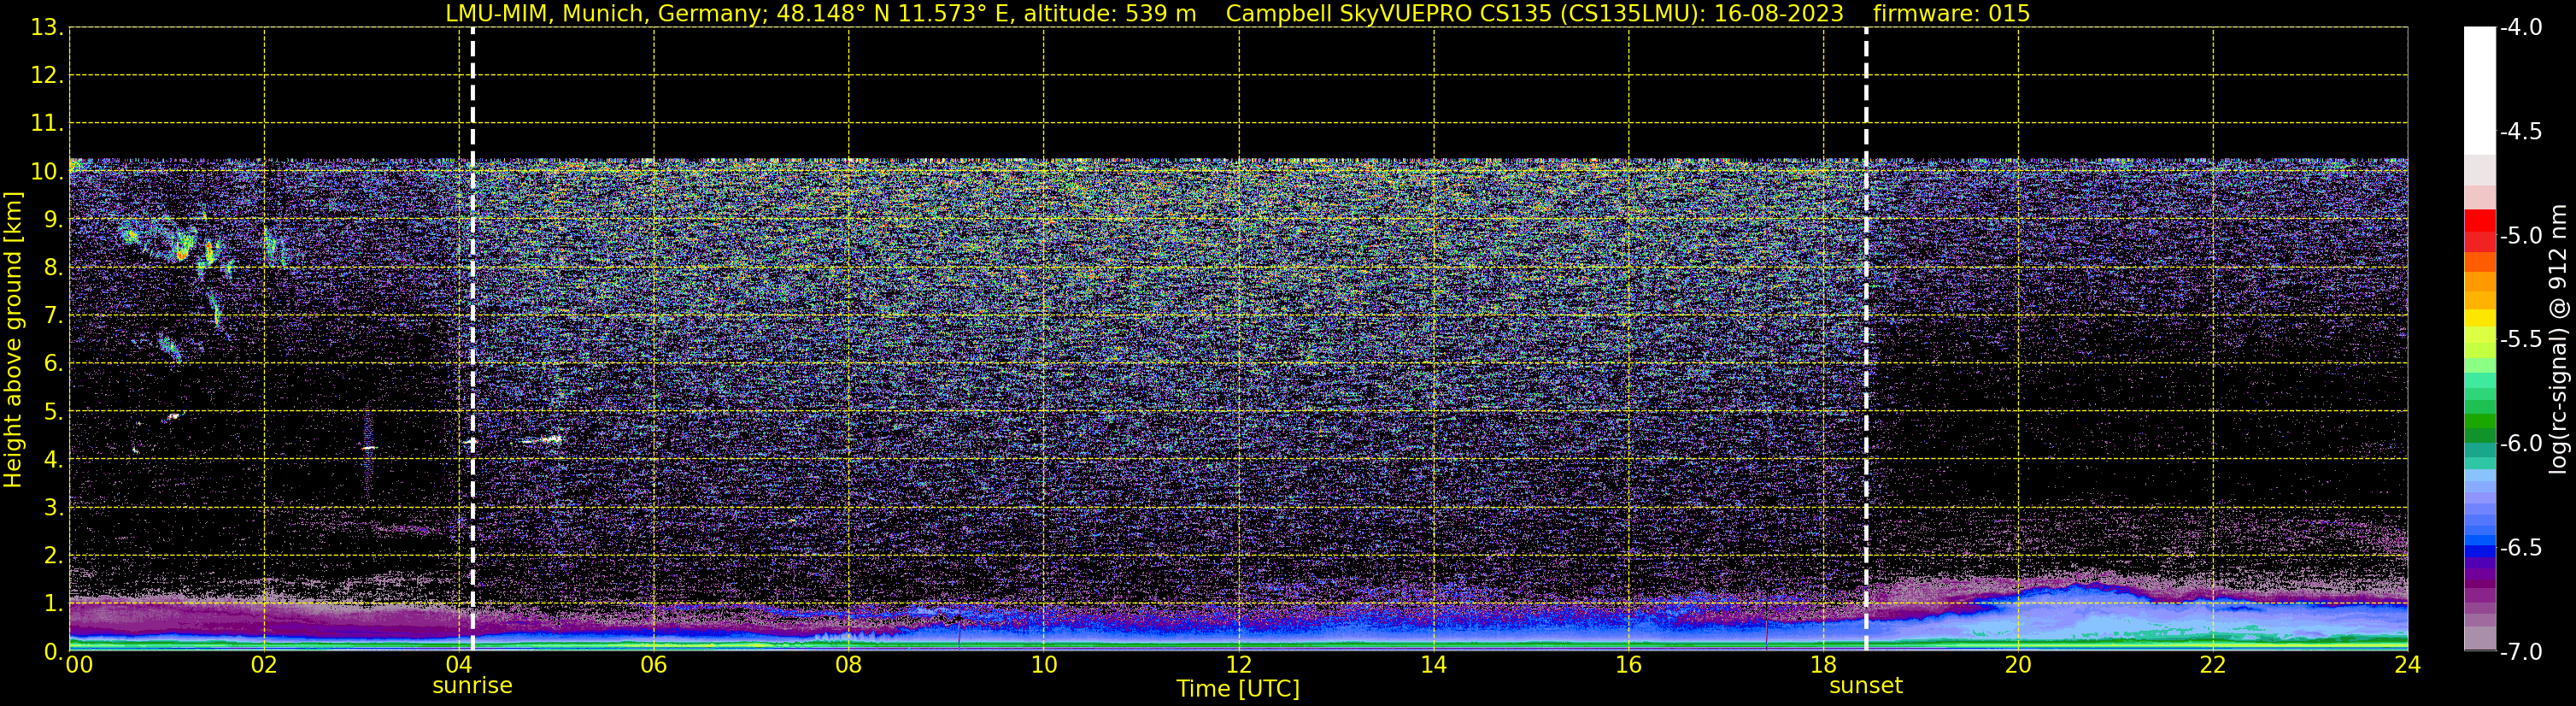Viewport: 2576px width, 706px height.
Task: Click the 14 time tick label
Action: point(1434,665)
